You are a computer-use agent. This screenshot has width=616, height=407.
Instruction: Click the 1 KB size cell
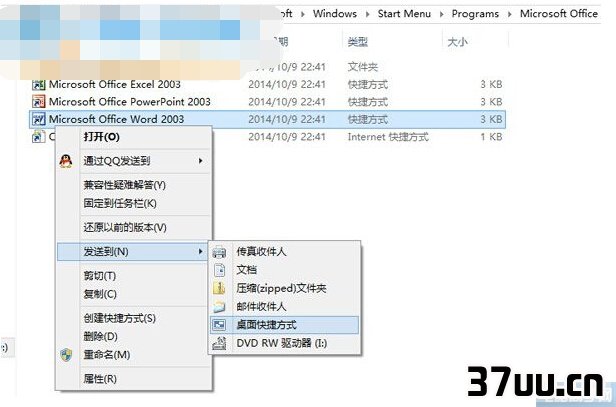[491, 137]
